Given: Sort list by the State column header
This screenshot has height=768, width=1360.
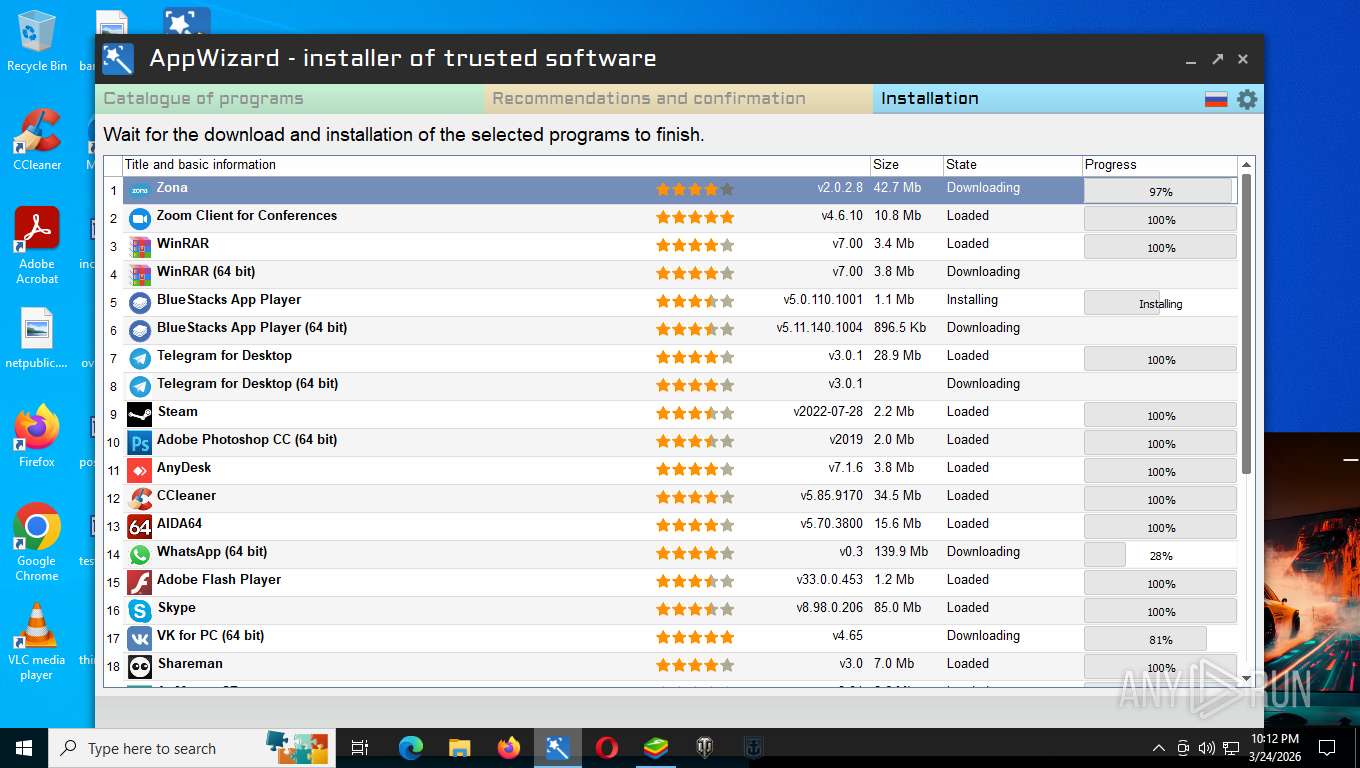Looking at the screenshot, I should coord(1012,165).
